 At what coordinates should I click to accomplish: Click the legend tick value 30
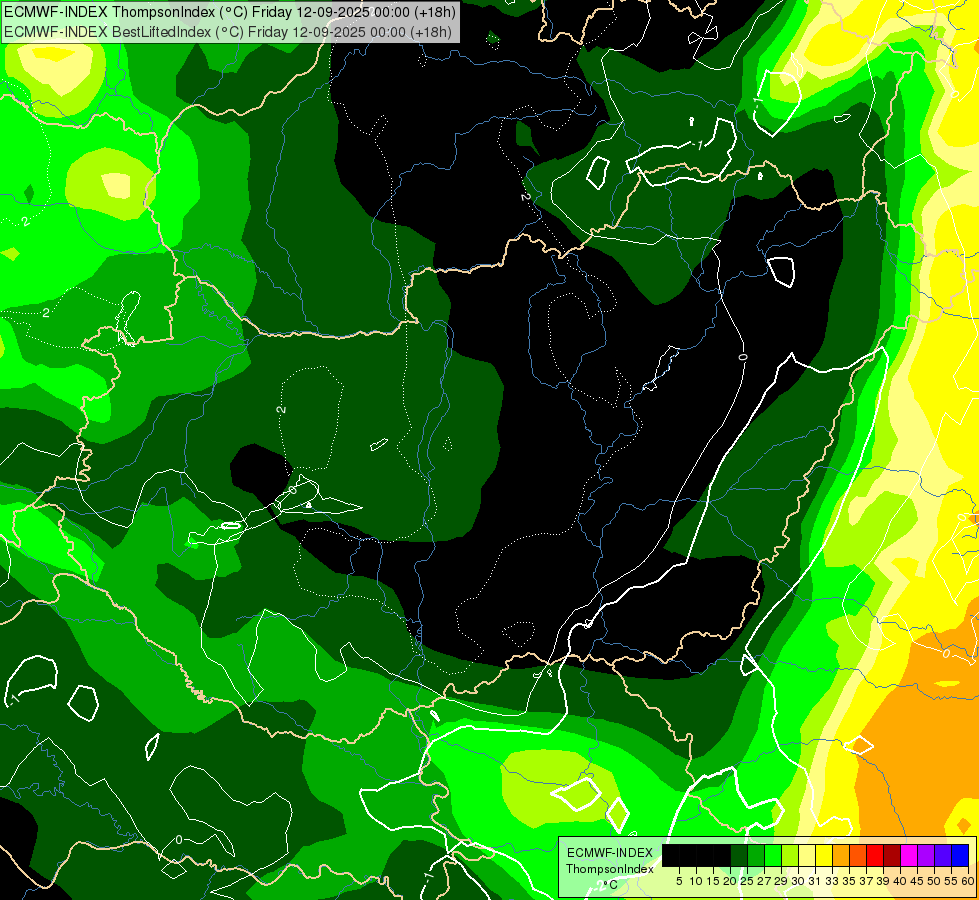coord(798,881)
